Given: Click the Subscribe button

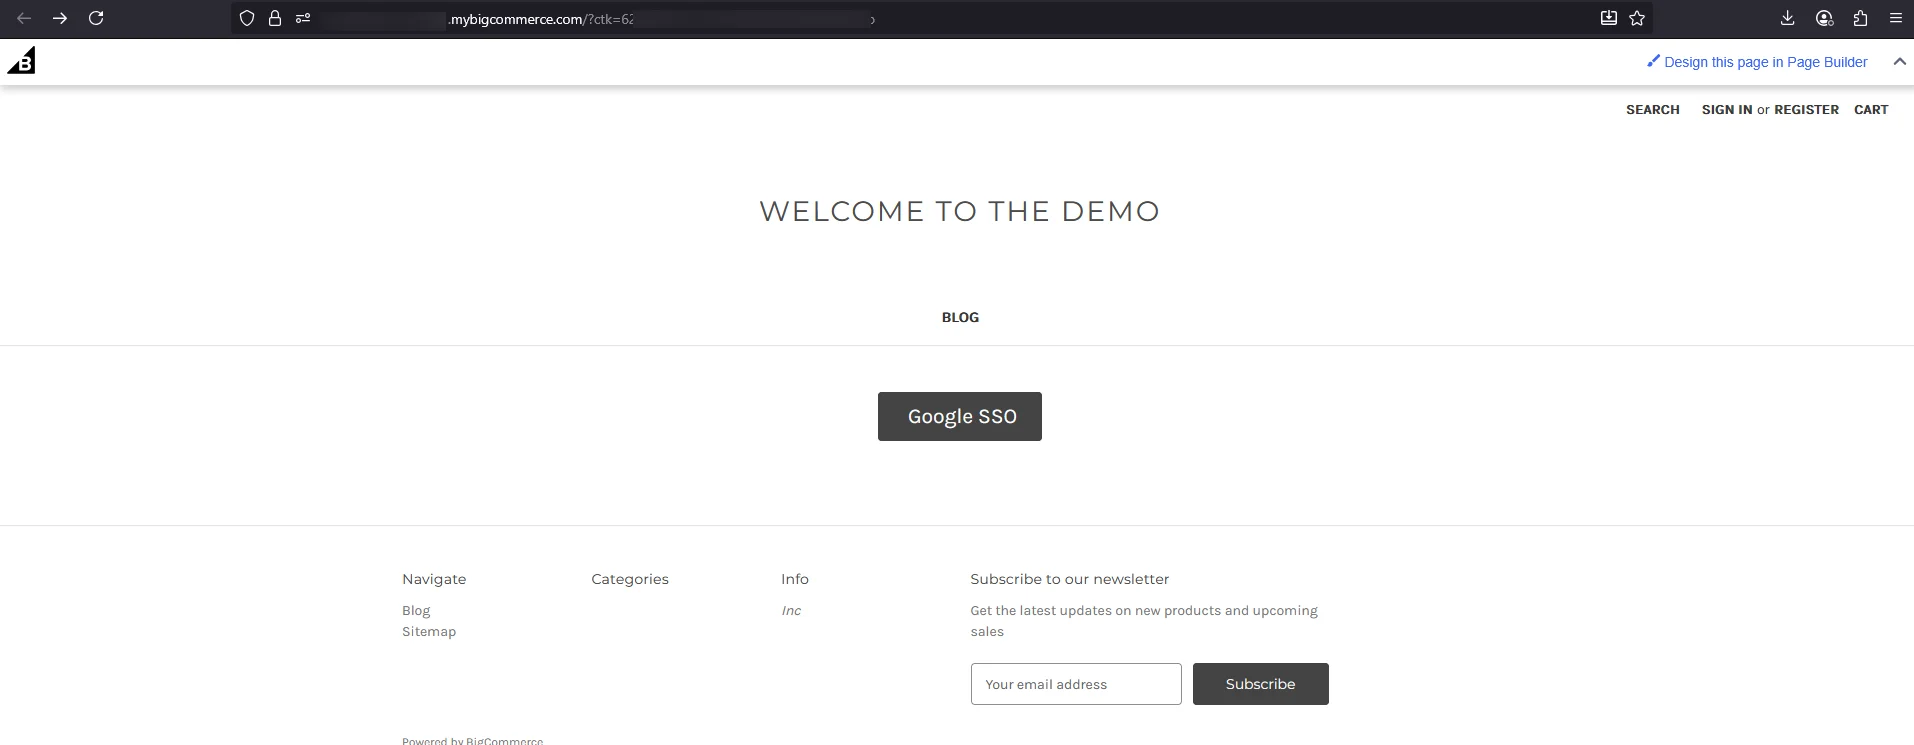Looking at the screenshot, I should click(x=1260, y=684).
